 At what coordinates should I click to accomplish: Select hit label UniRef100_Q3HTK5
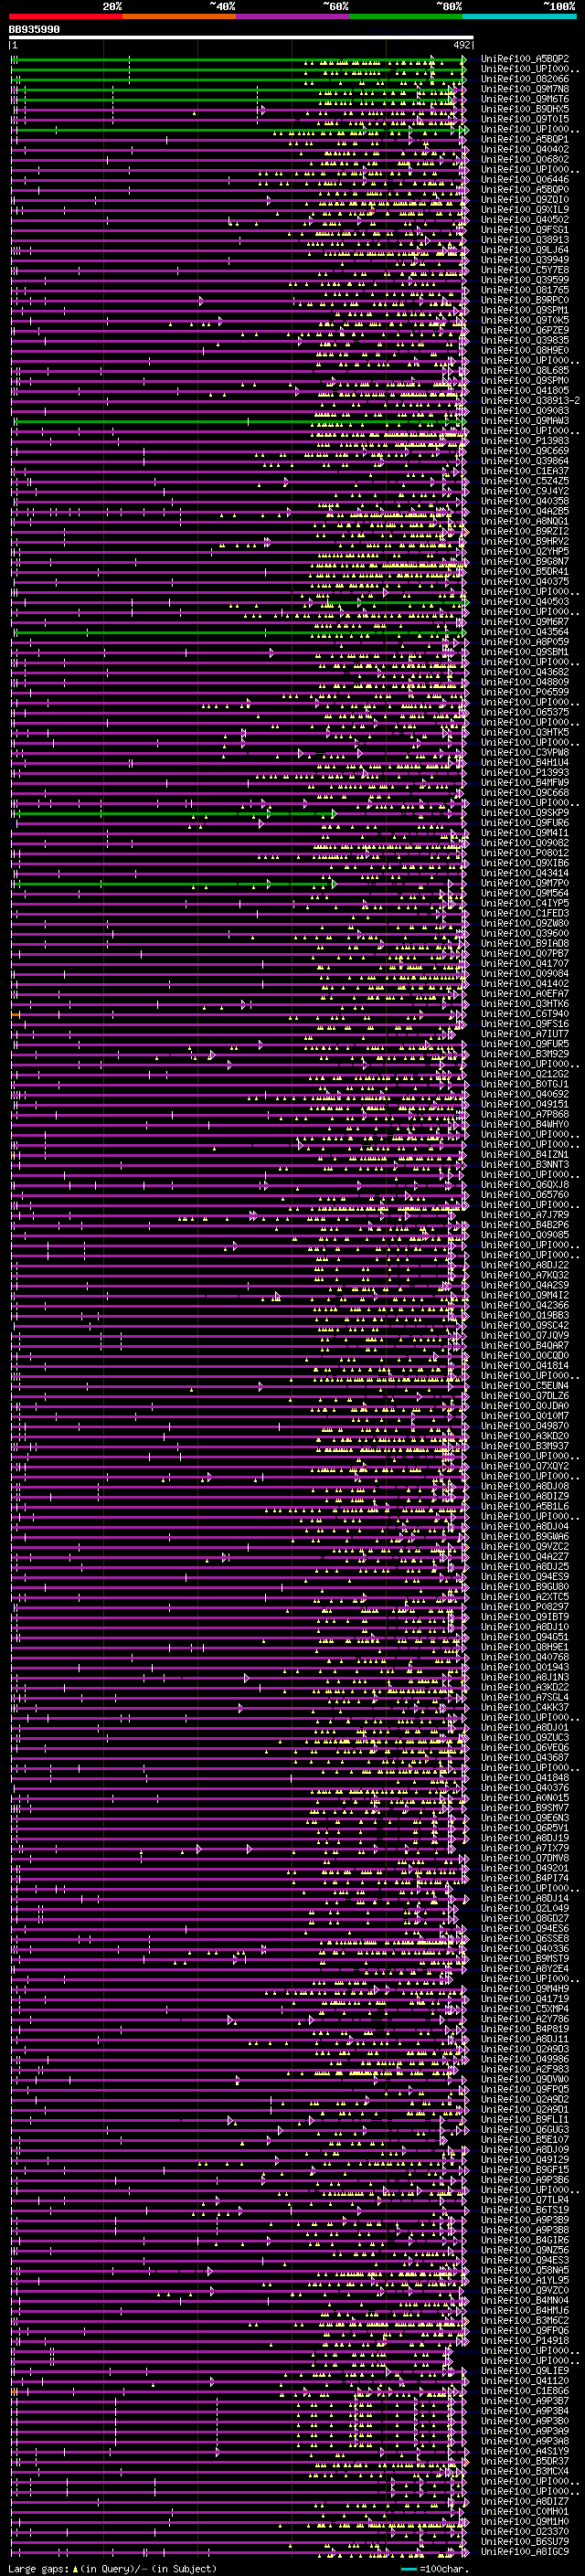coord(525,732)
